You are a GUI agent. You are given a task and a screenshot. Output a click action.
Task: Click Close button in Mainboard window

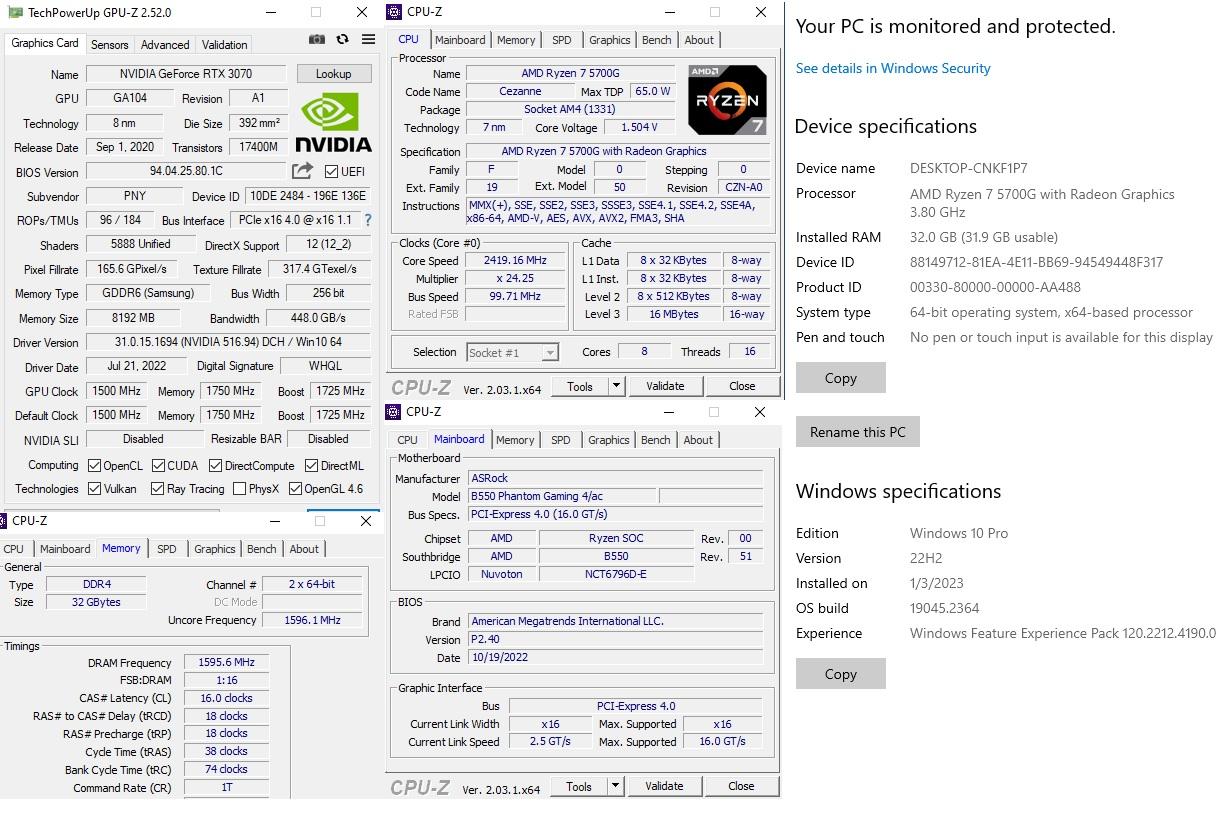click(741, 786)
